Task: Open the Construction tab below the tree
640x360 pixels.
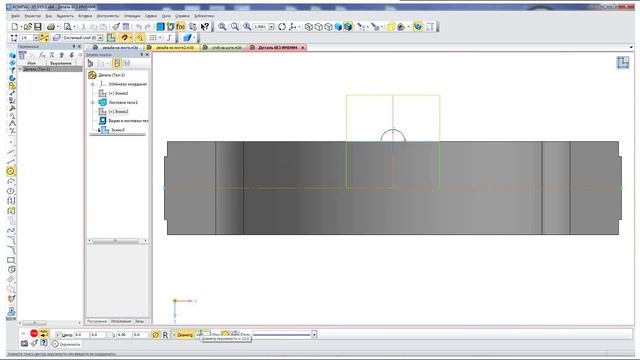Action: point(97,322)
